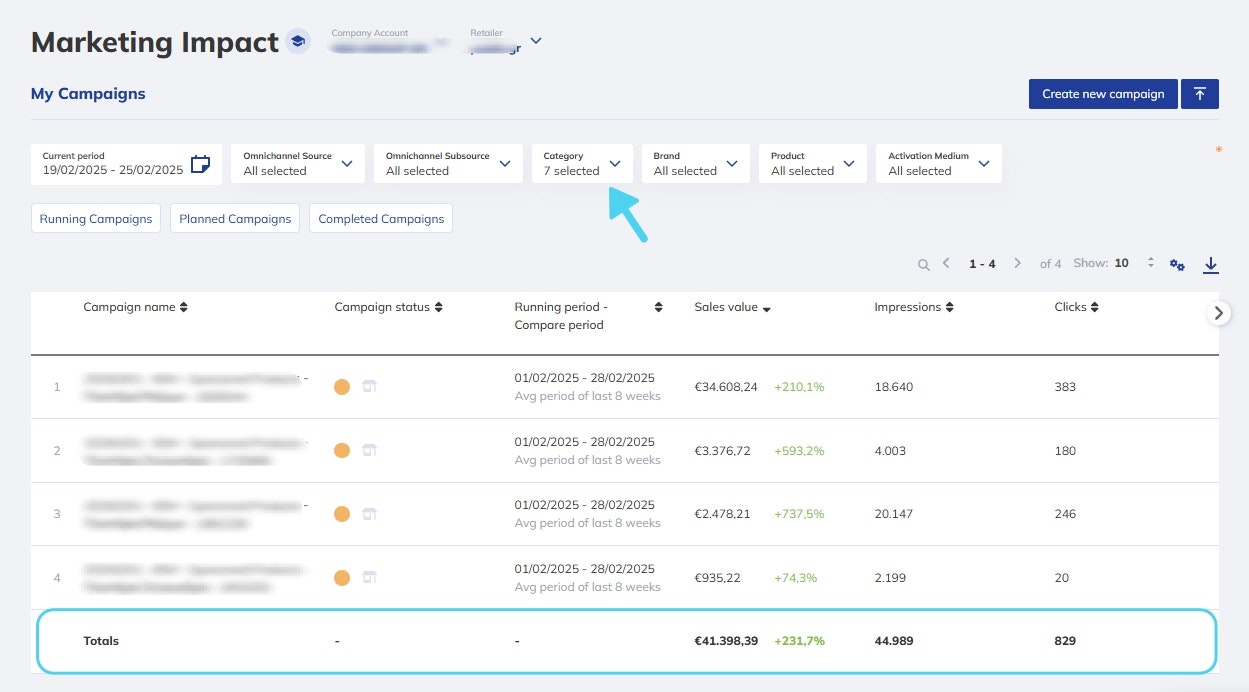Viewport: 1249px width, 692px height.
Task: Open the table search magnifier icon
Action: 924,265
